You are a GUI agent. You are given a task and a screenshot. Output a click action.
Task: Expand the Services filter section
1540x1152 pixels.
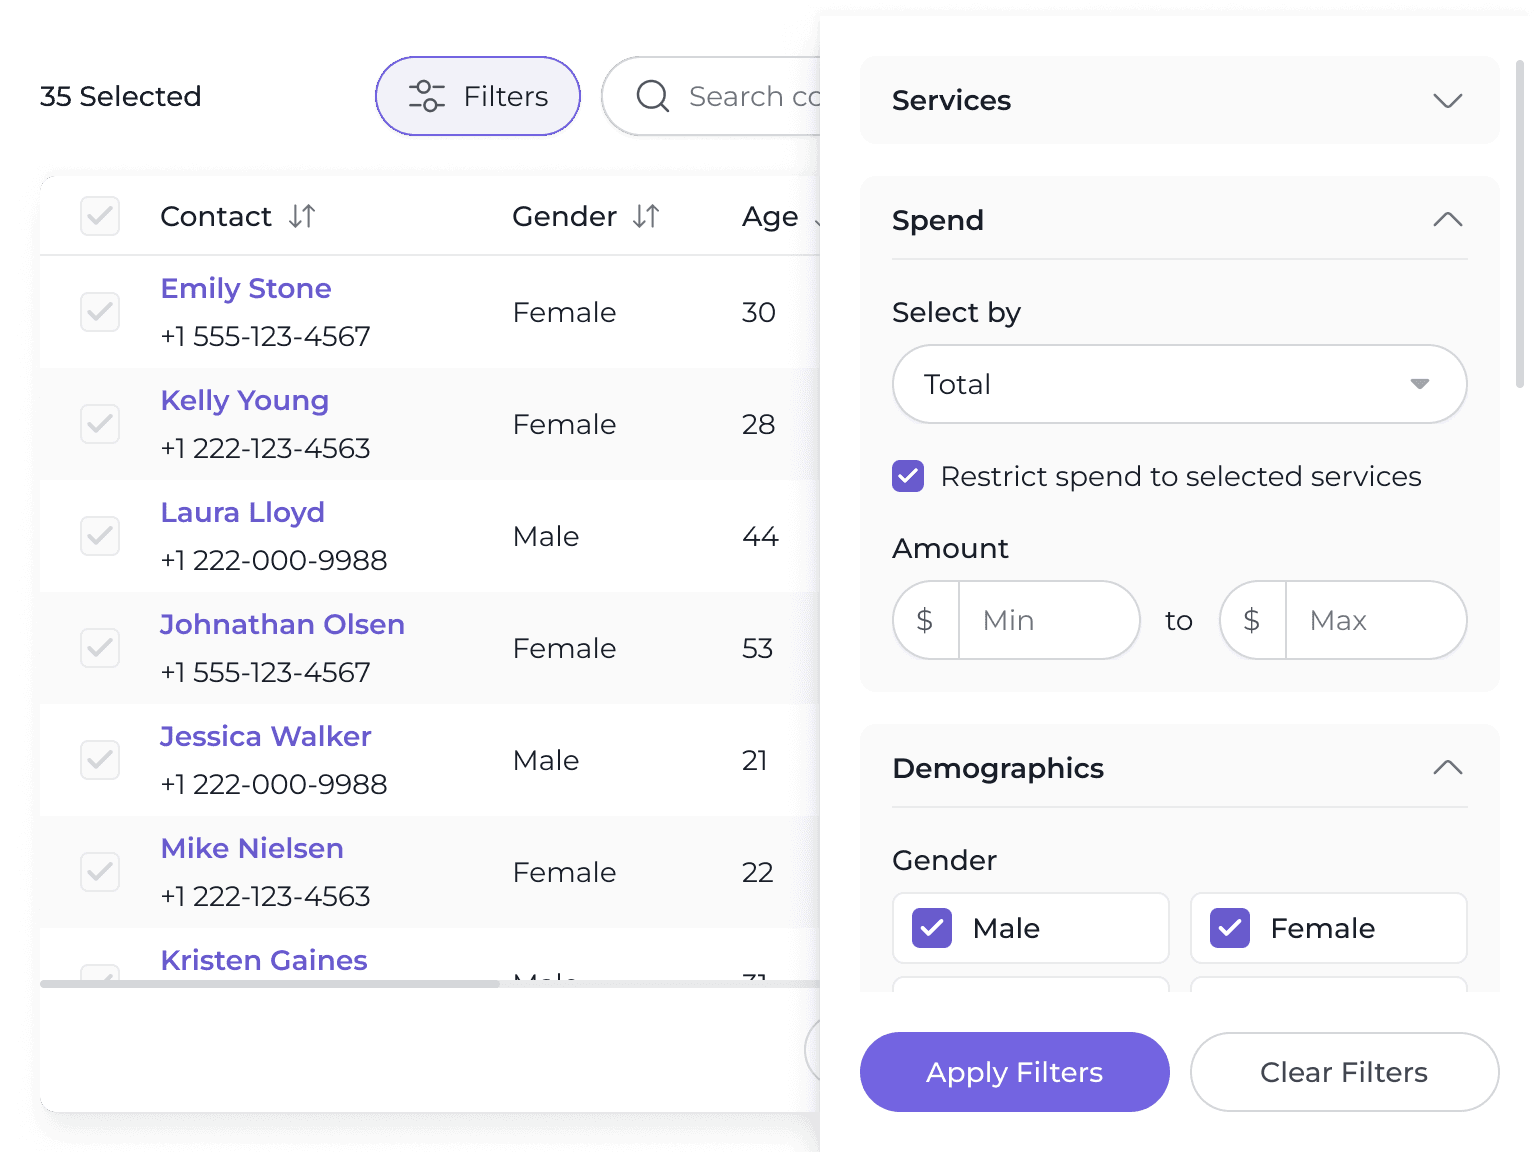1447,100
